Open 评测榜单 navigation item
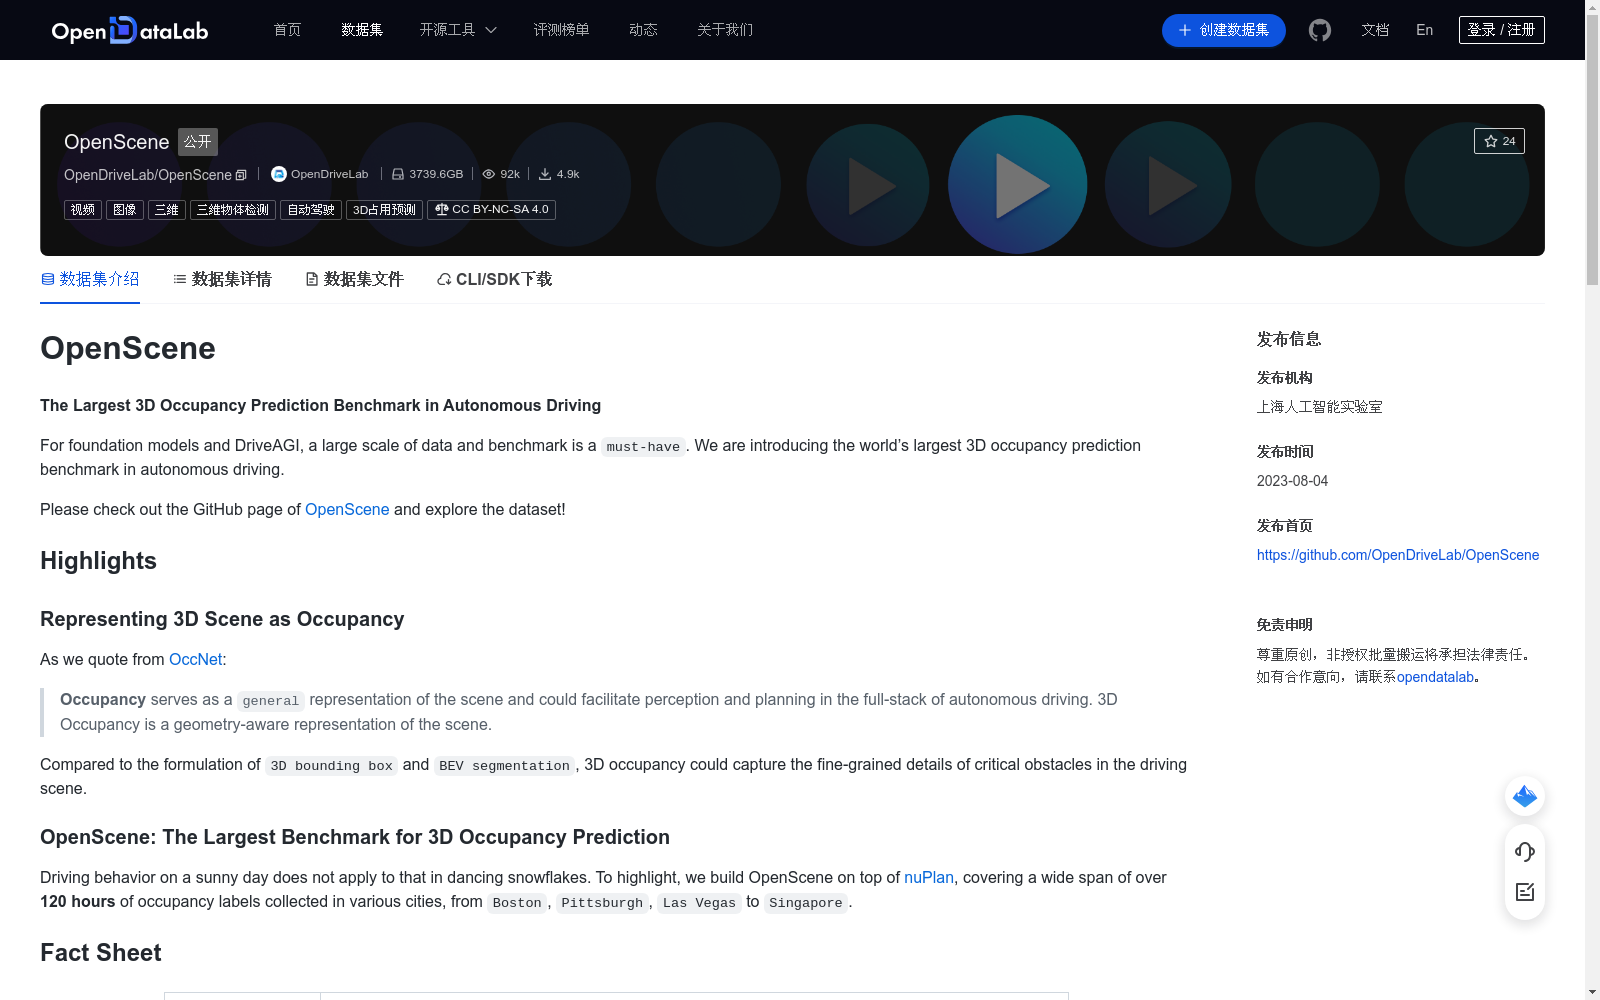Image resolution: width=1600 pixels, height=1000 pixels. [561, 30]
